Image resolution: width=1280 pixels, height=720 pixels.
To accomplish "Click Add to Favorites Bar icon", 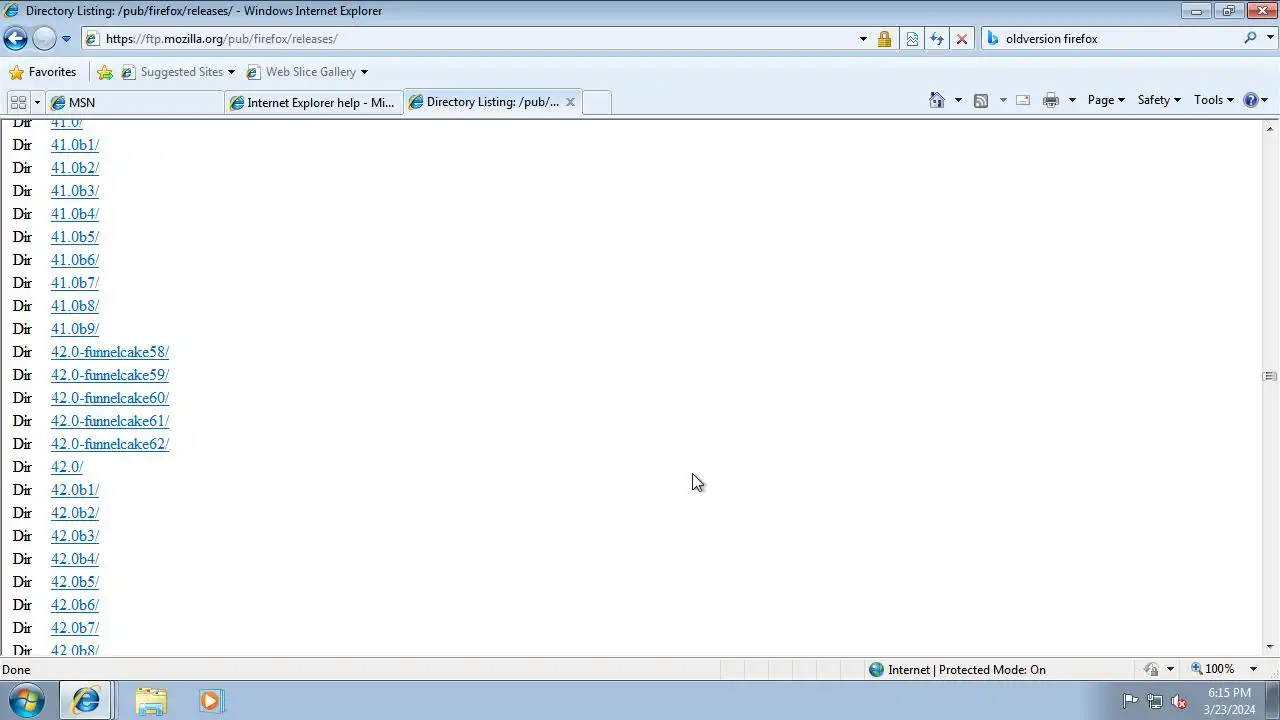I will pyautogui.click(x=105, y=72).
